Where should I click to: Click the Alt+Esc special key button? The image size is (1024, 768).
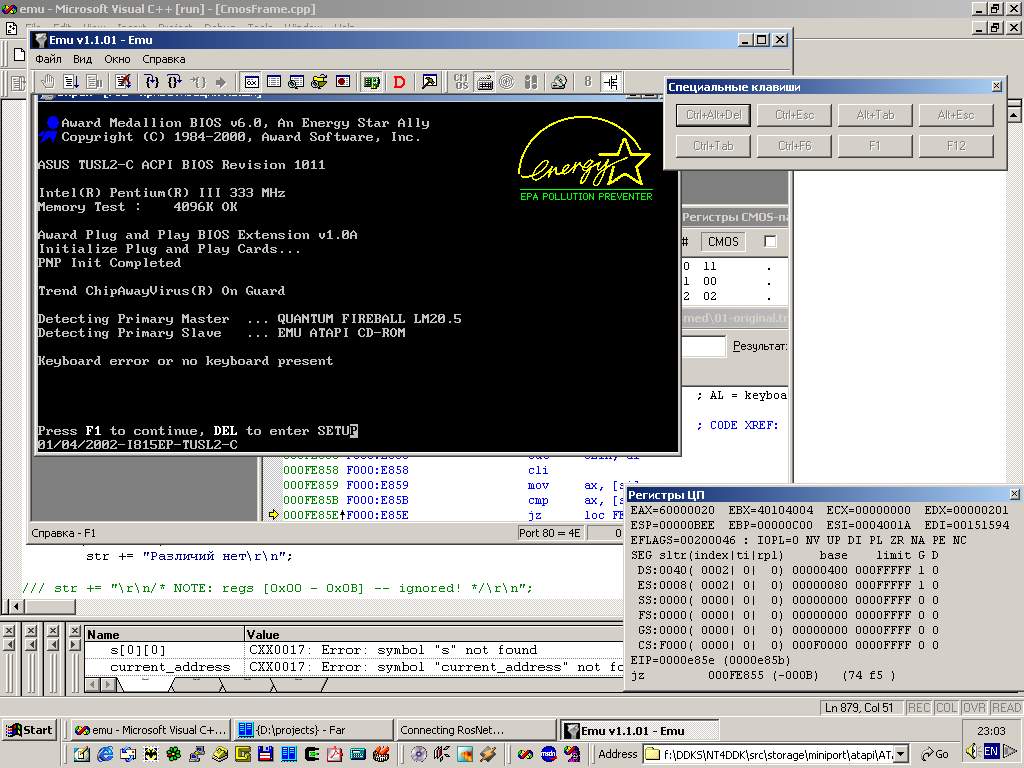coord(956,115)
